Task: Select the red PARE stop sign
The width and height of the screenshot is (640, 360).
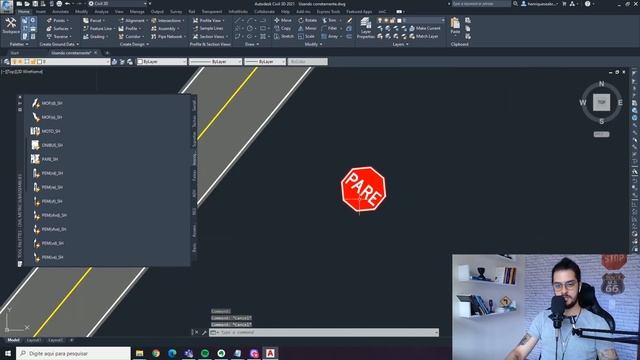Action: point(363,189)
